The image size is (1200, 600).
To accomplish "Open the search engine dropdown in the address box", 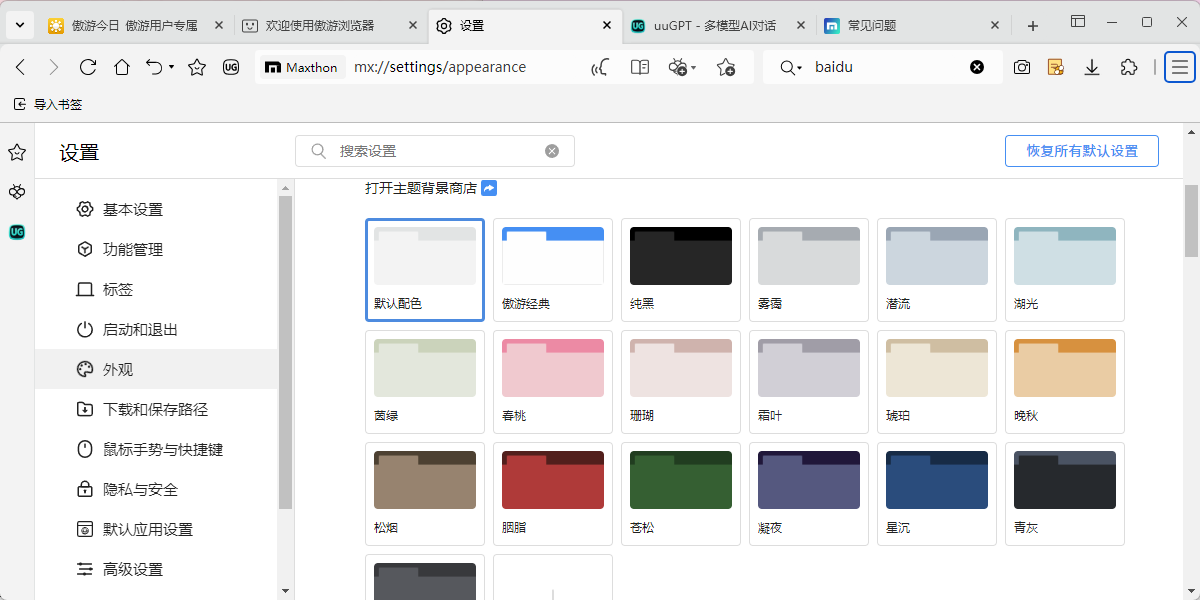I will coord(790,67).
